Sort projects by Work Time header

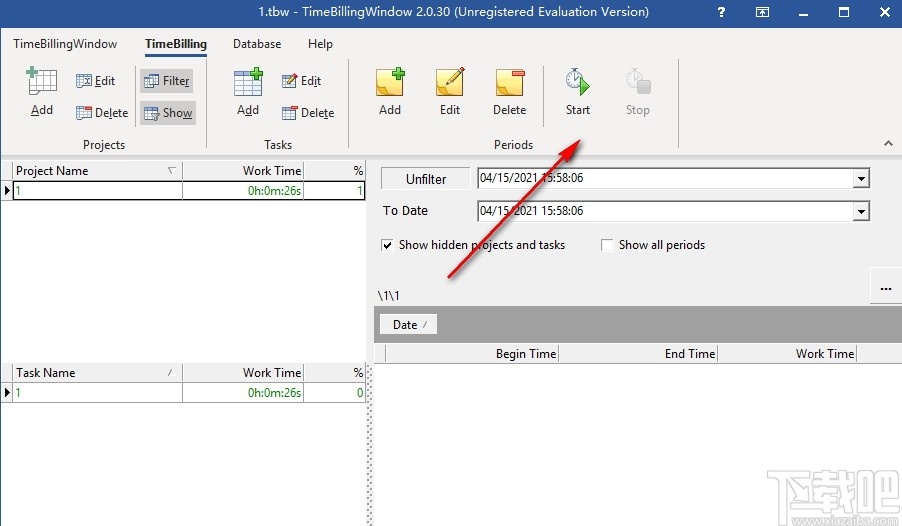click(x=243, y=171)
